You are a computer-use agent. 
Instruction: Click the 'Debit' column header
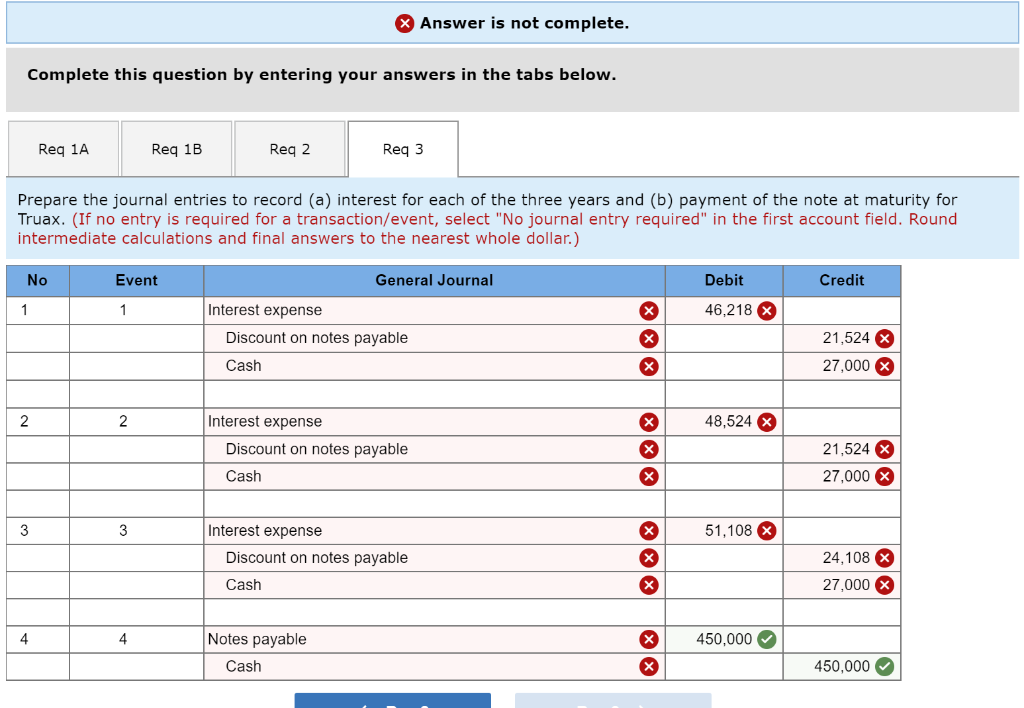pos(724,281)
